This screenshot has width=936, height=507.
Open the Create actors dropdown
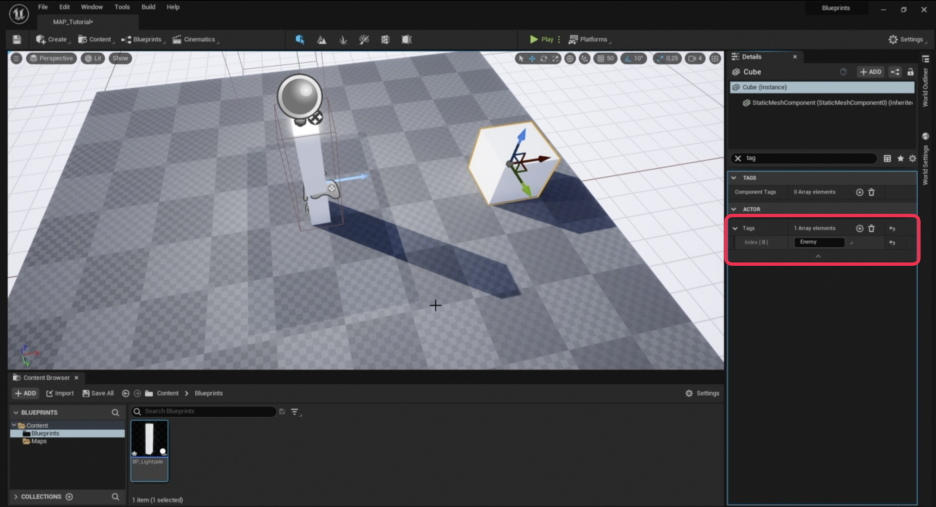coord(52,39)
